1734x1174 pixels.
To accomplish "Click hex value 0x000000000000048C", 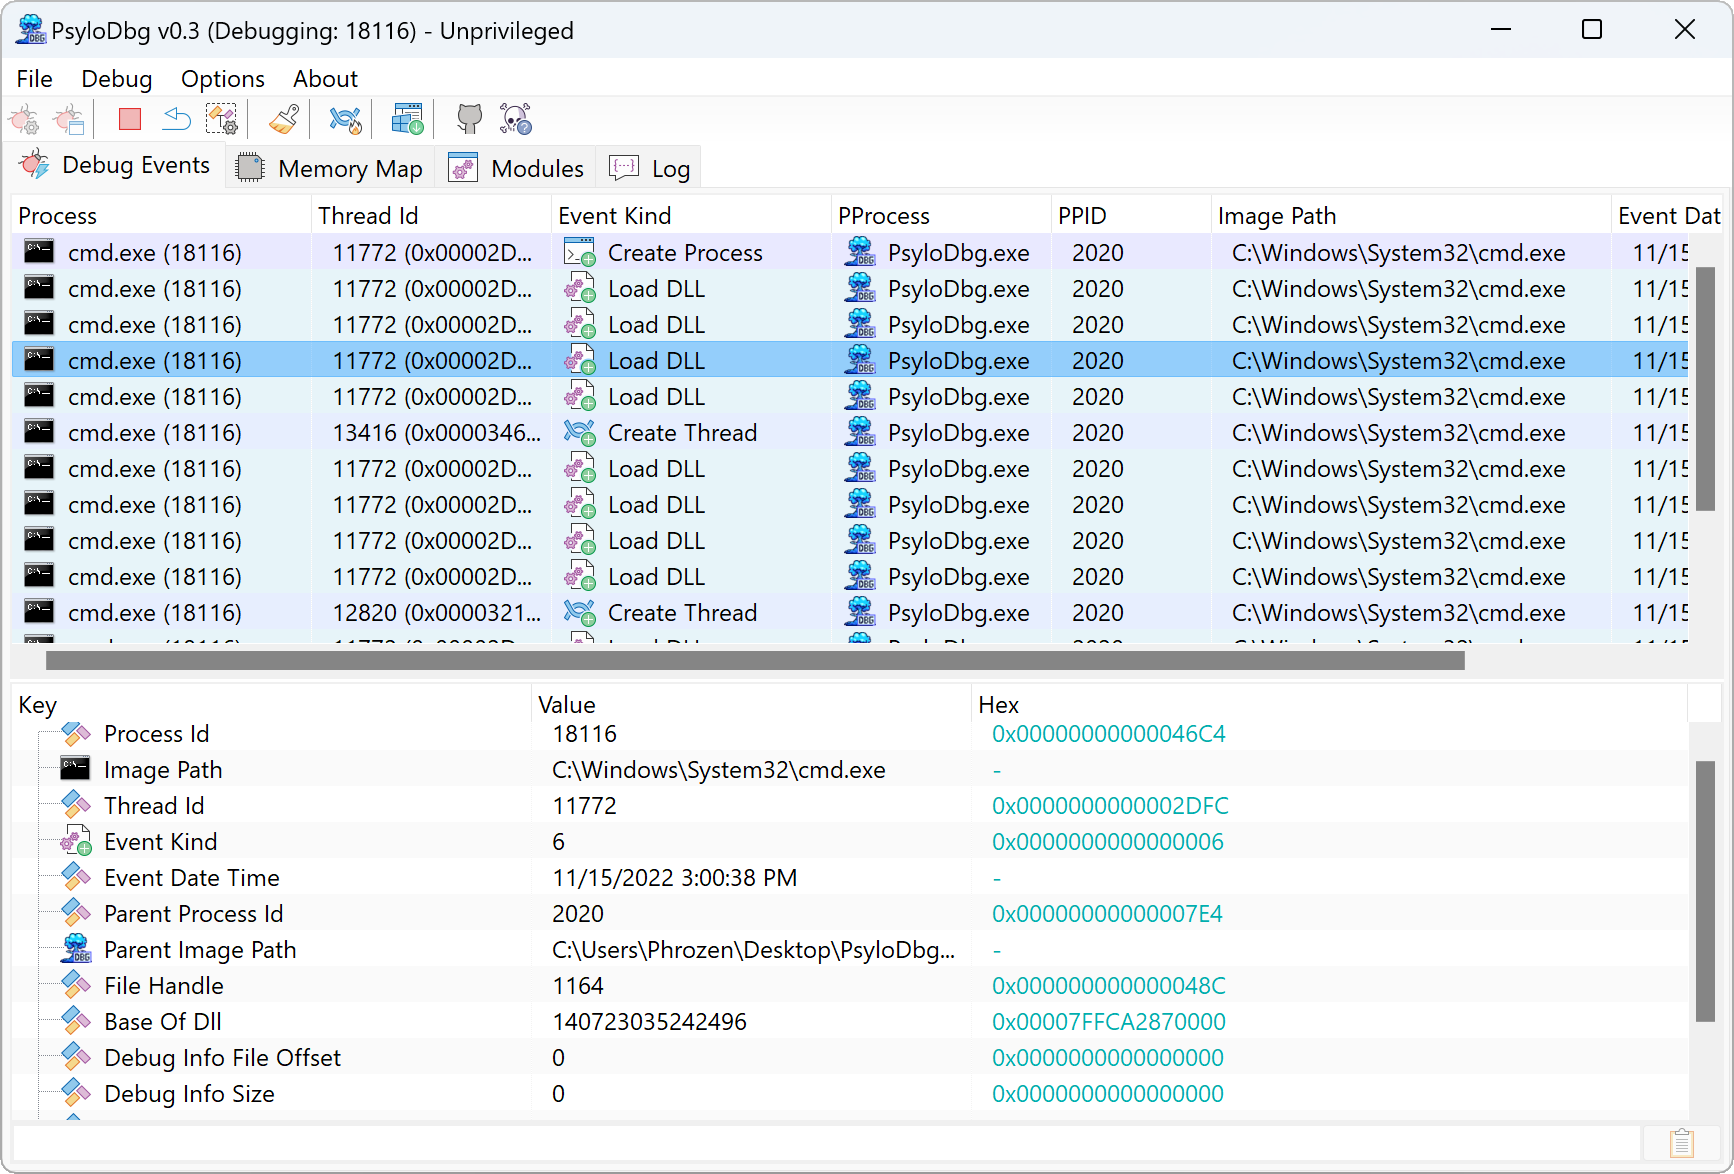I will tap(1108, 985).
